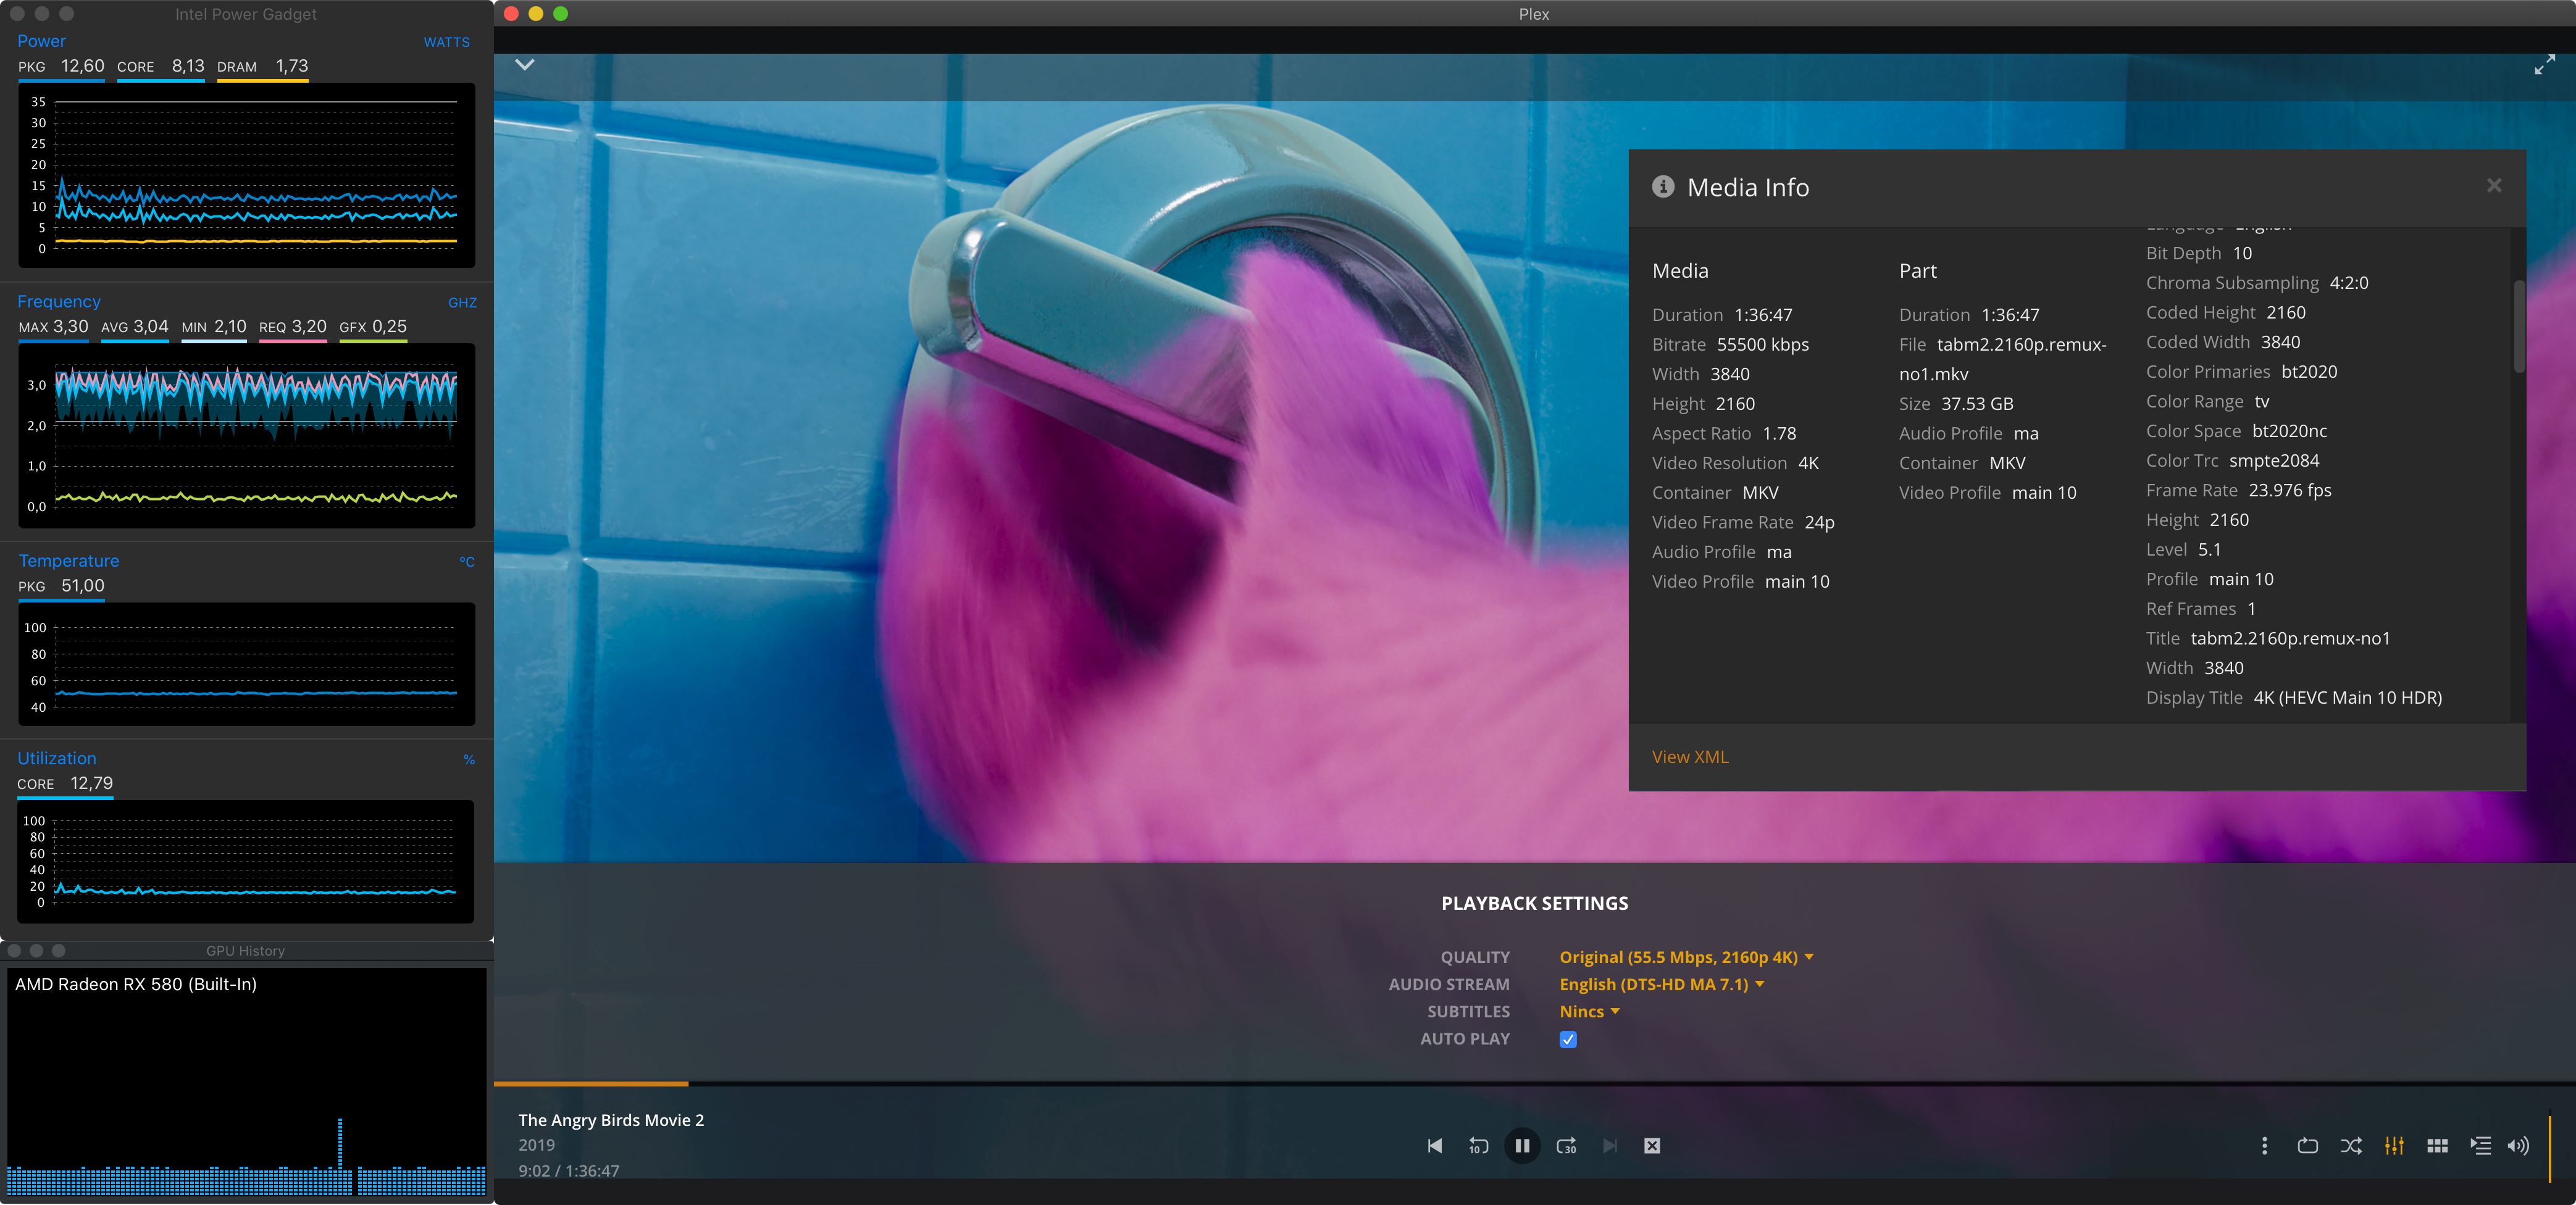
Task: Open the three-dot more options menu
Action: (x=2264, y=1146)
